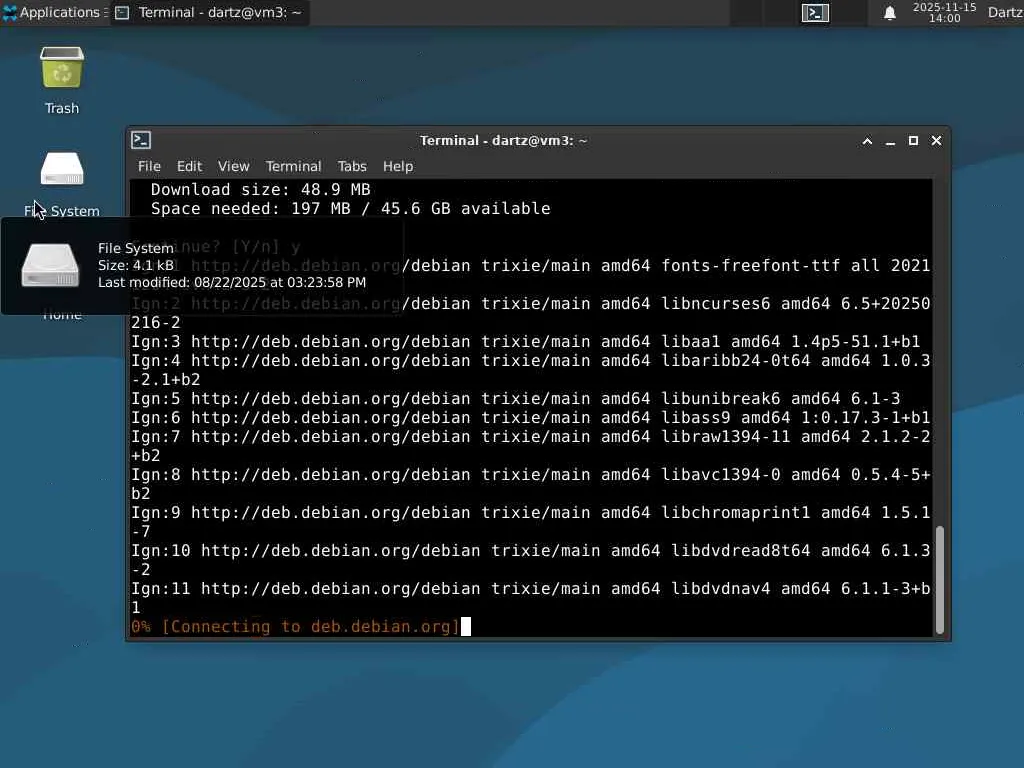1024x768 pixels.
Task: Click the Ign:7 libraw1394-11 line
Action: click(x=530, y=446)
